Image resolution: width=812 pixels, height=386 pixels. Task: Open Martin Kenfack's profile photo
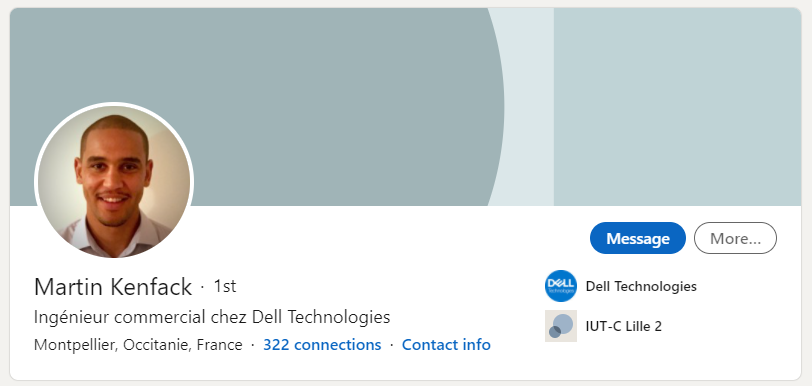114,181
